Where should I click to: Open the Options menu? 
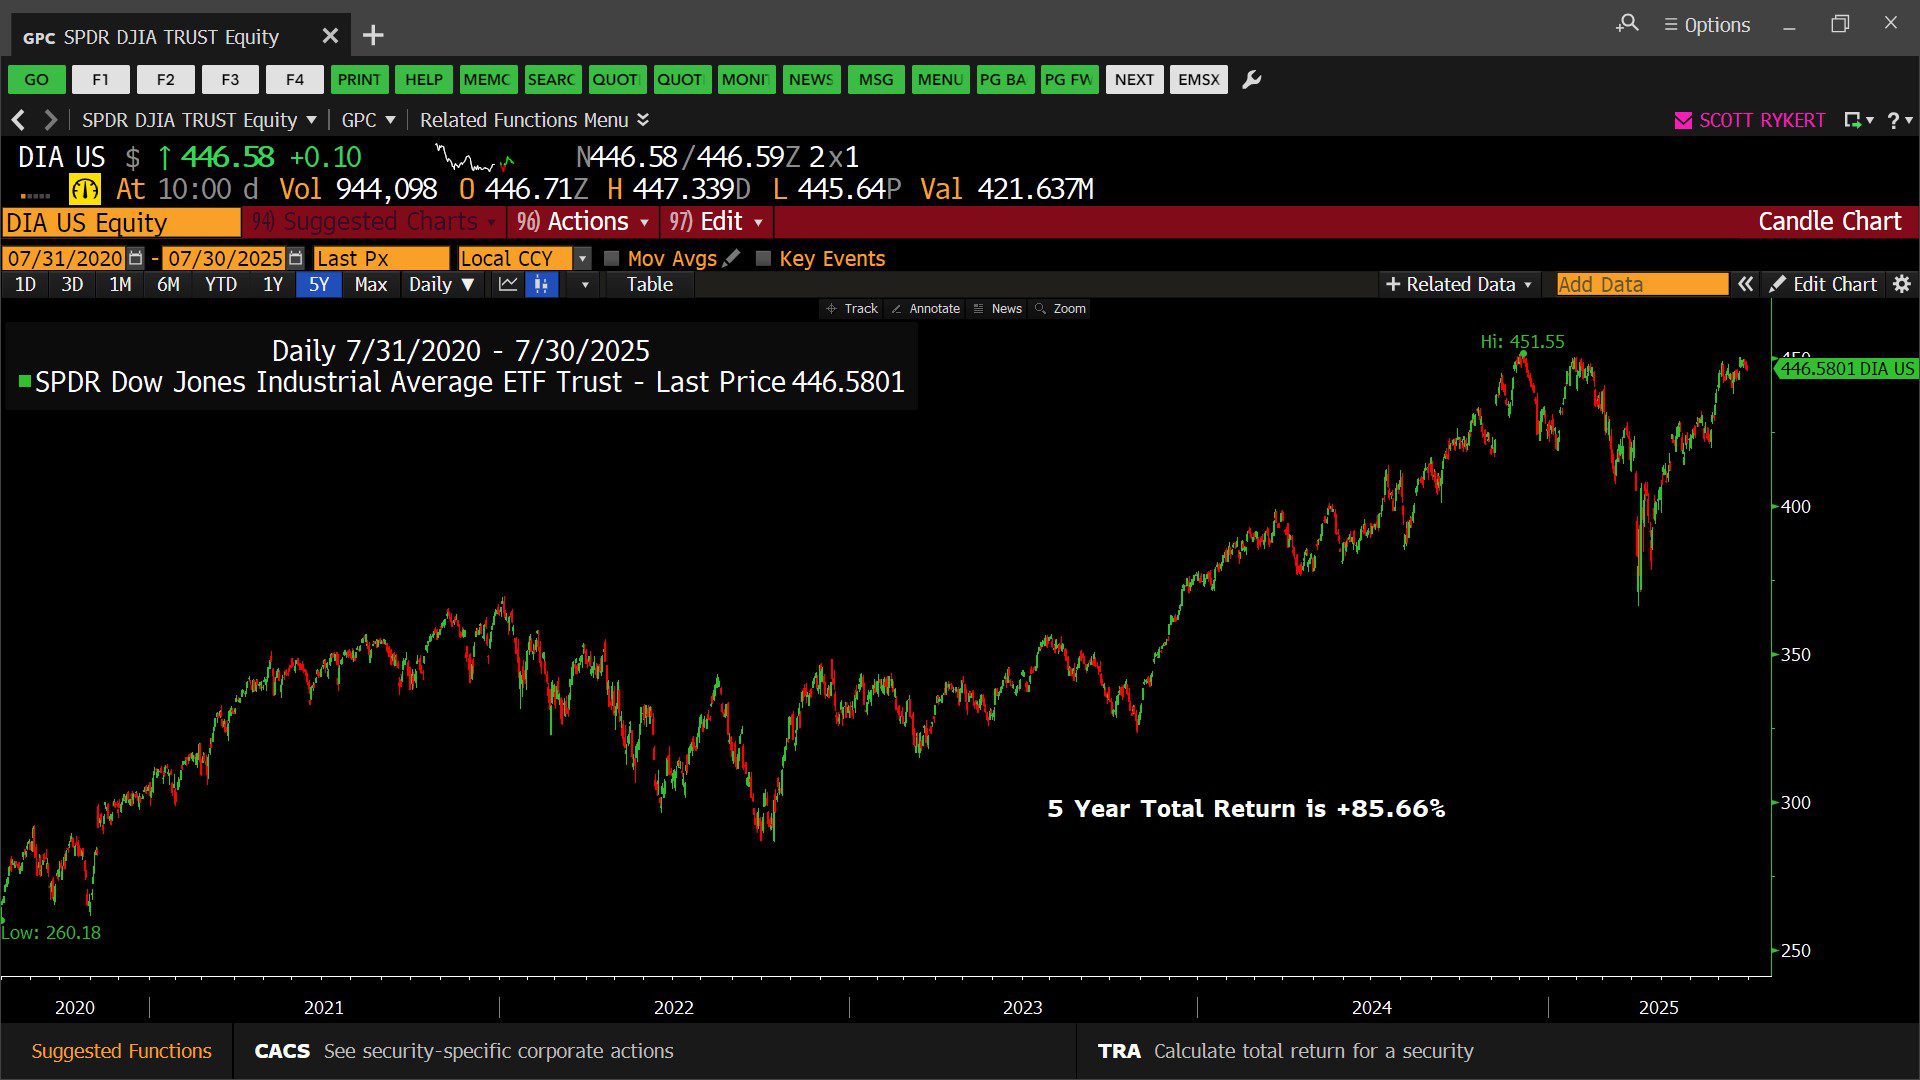[x=1707, y=25]
